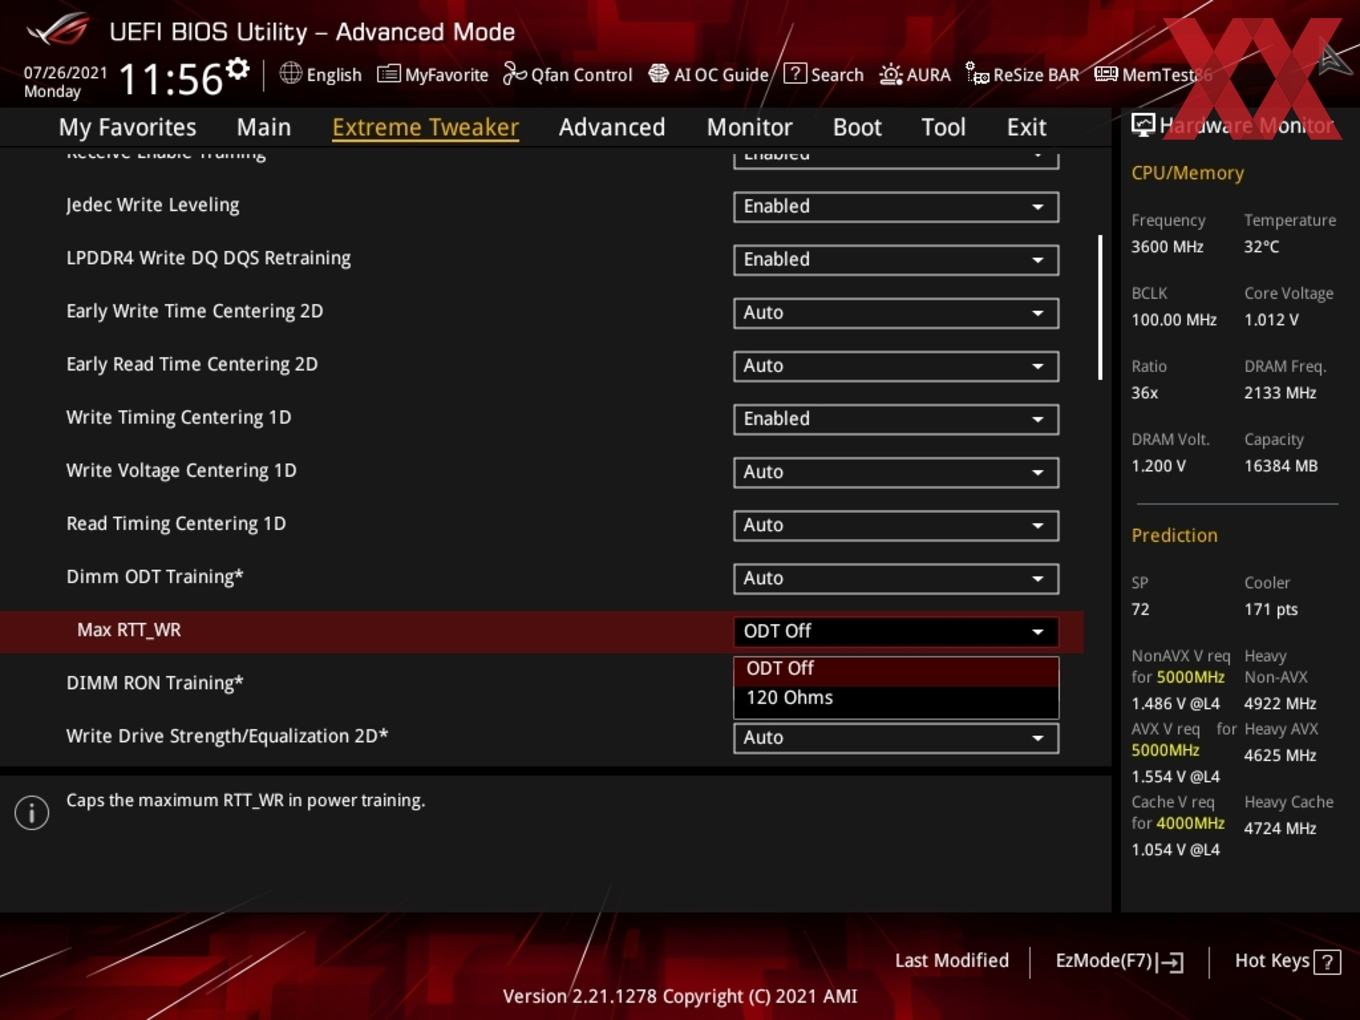Image resolution: width=1360 pixels, height=1020 pixels.
Task: Click the ROG logo in the header
Action: (x=58, y=30)
